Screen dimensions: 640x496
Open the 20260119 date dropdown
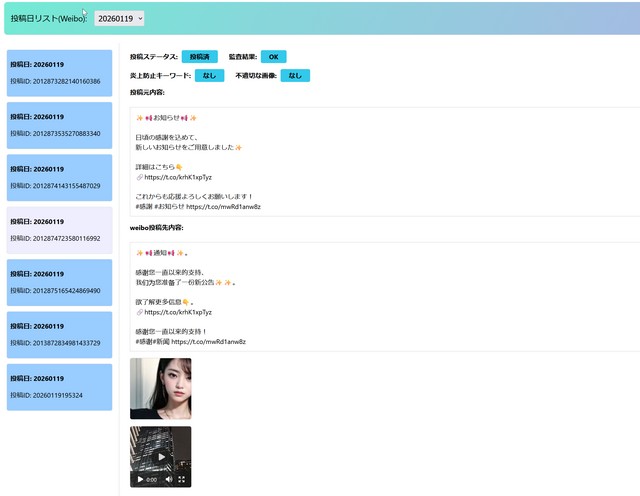119,19
